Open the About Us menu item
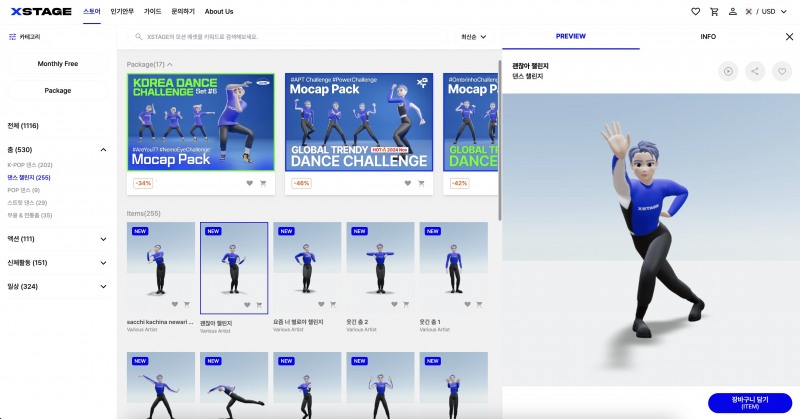The width and height of the screenshot is (800, 419). pos(219,11)
